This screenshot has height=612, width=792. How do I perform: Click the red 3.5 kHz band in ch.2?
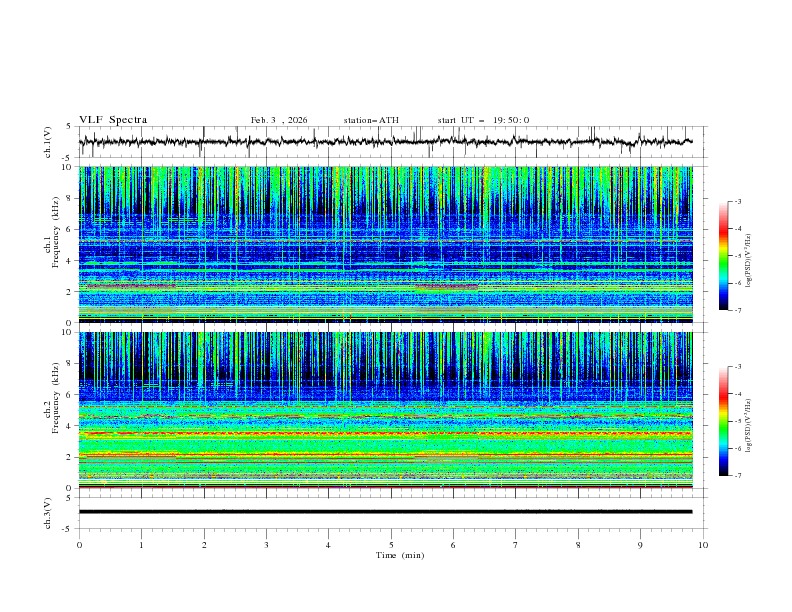tap(385, 434)
